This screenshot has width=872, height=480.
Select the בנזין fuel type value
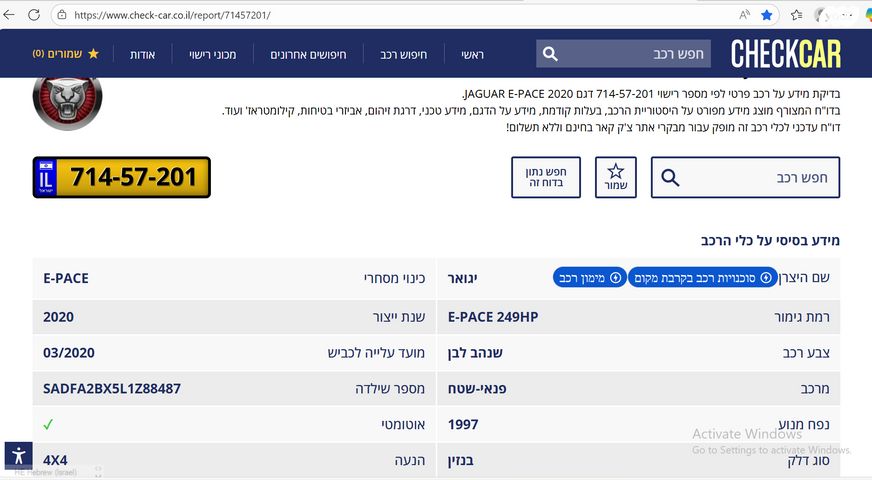pyautogui.click(x=460, y=461)
